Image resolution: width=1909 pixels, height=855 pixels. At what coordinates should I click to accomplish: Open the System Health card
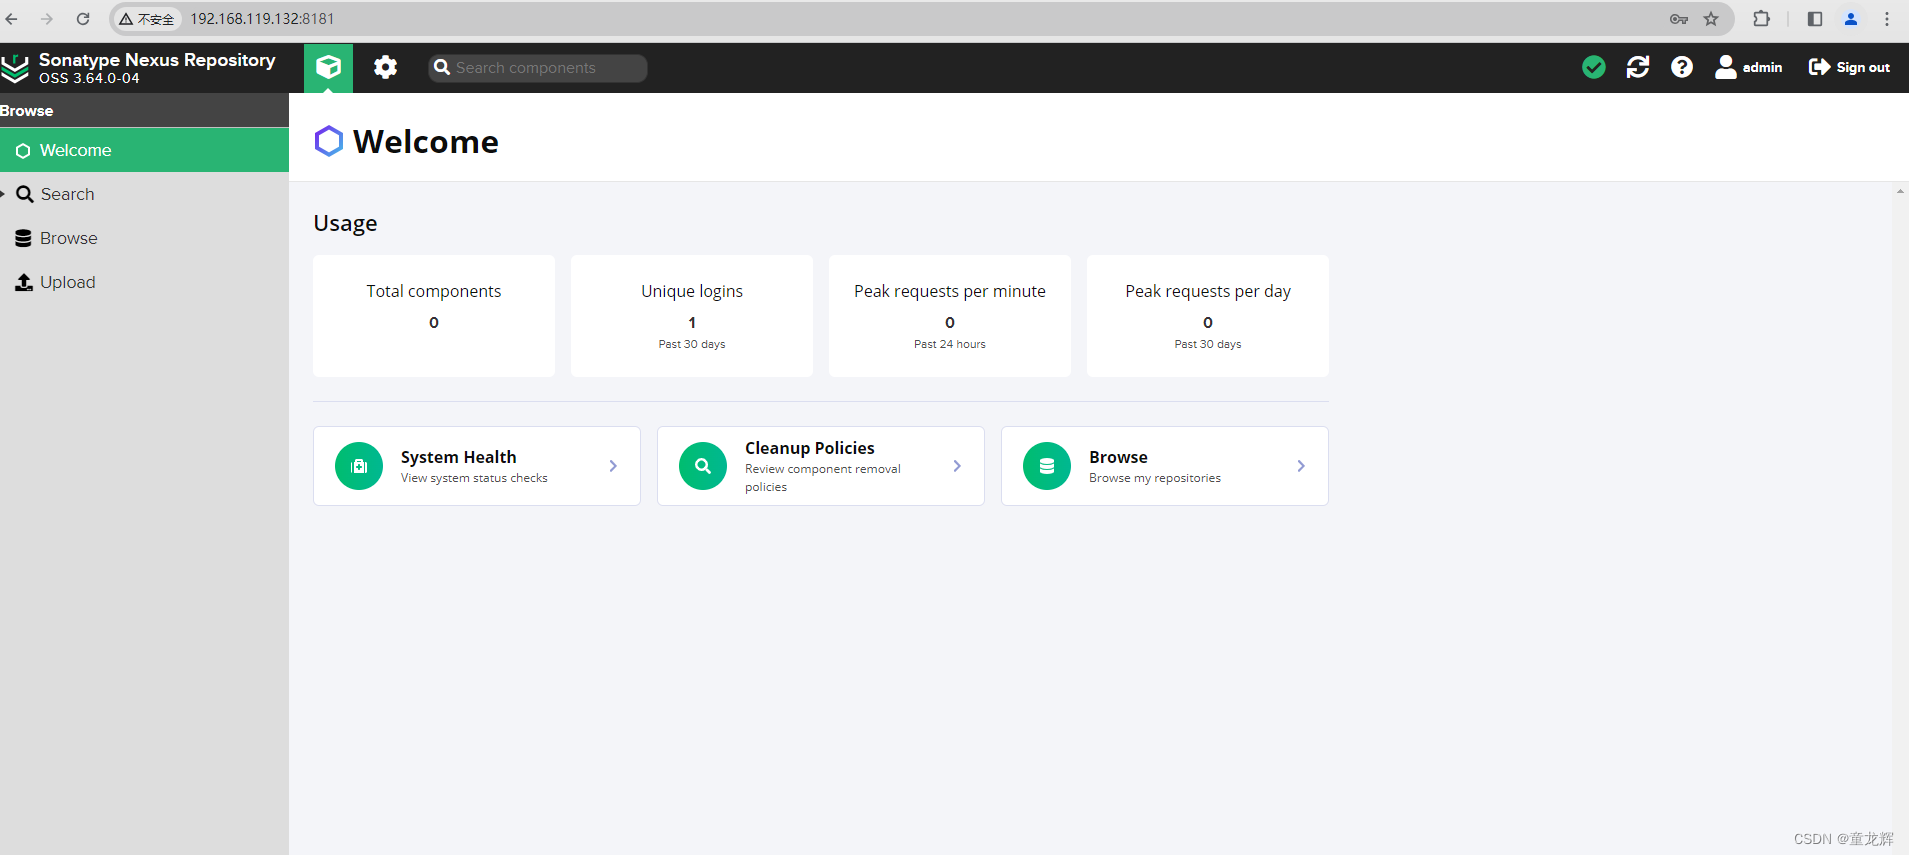tap(477, 466)
